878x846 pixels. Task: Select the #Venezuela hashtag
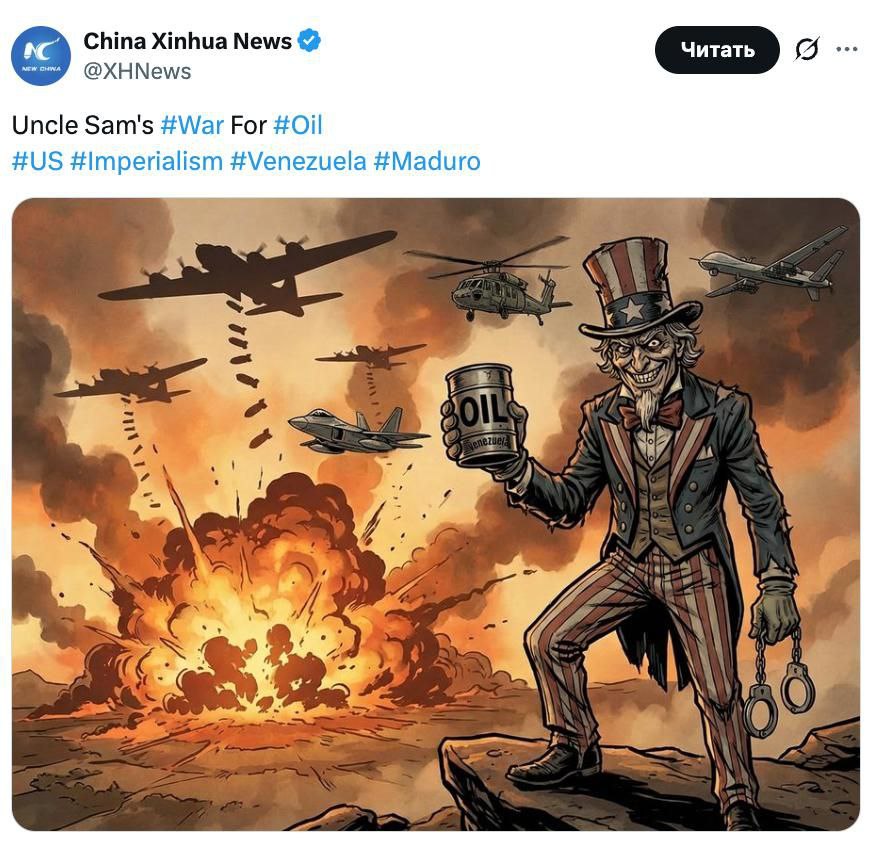point(298,161)
